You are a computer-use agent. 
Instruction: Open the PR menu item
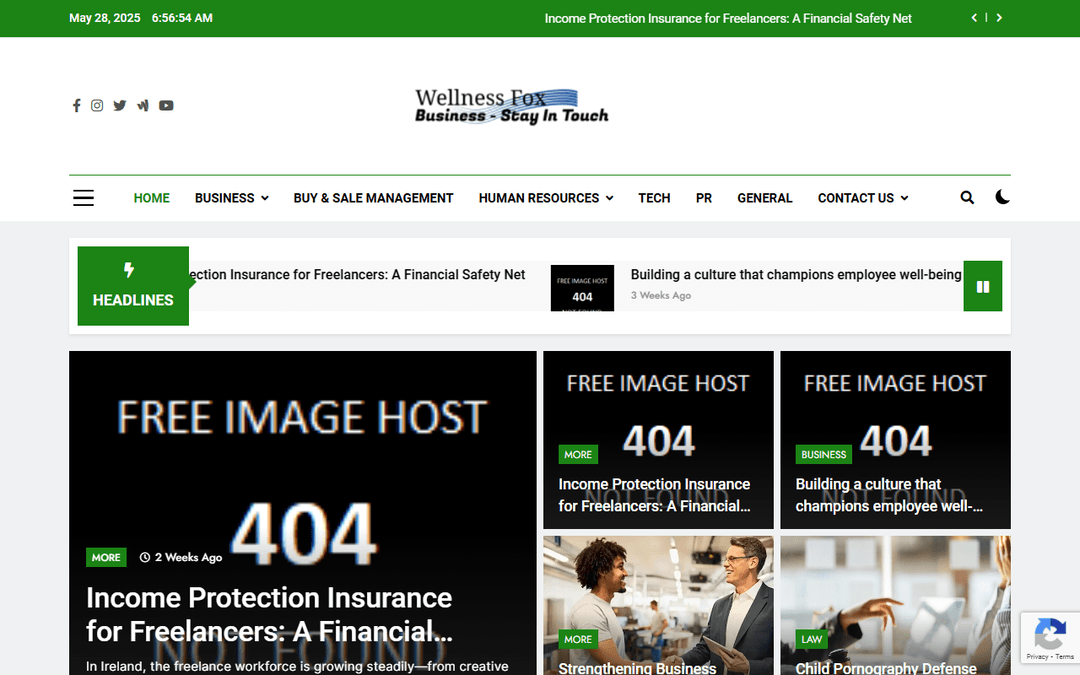click(703, 198)
